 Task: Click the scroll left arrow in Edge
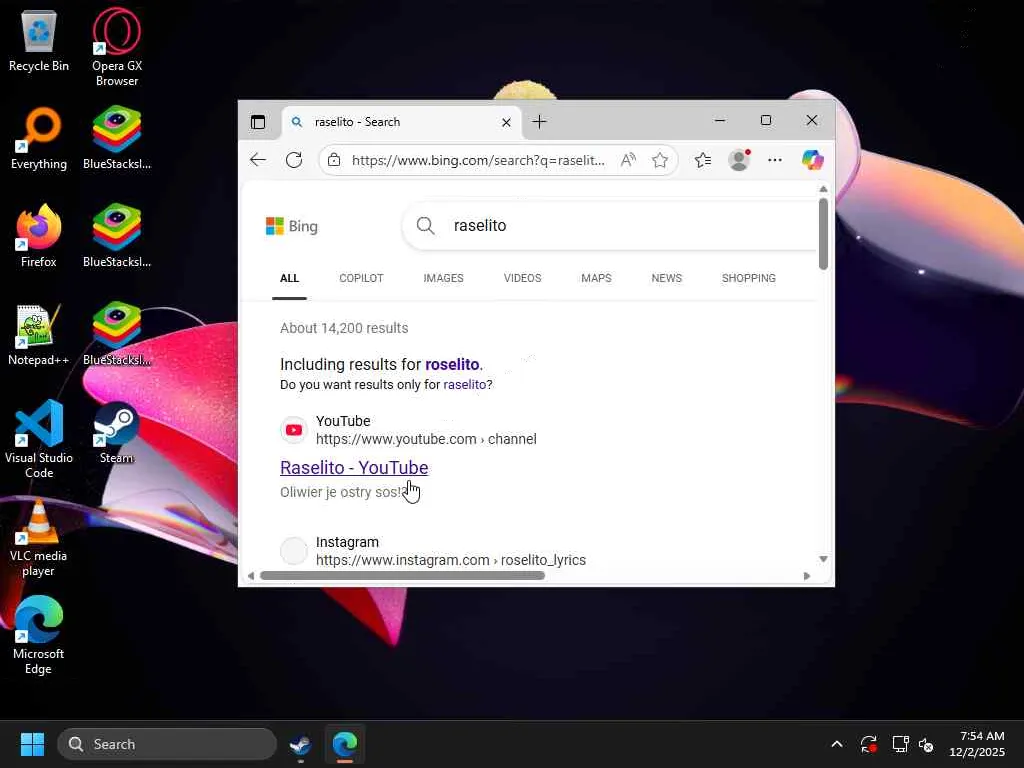[251, 575]
